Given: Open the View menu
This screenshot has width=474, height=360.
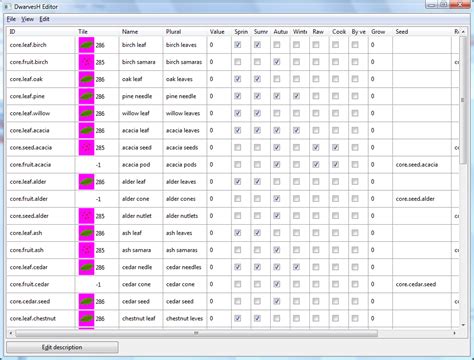Looking at the screenshot, I should pos(27,19).
